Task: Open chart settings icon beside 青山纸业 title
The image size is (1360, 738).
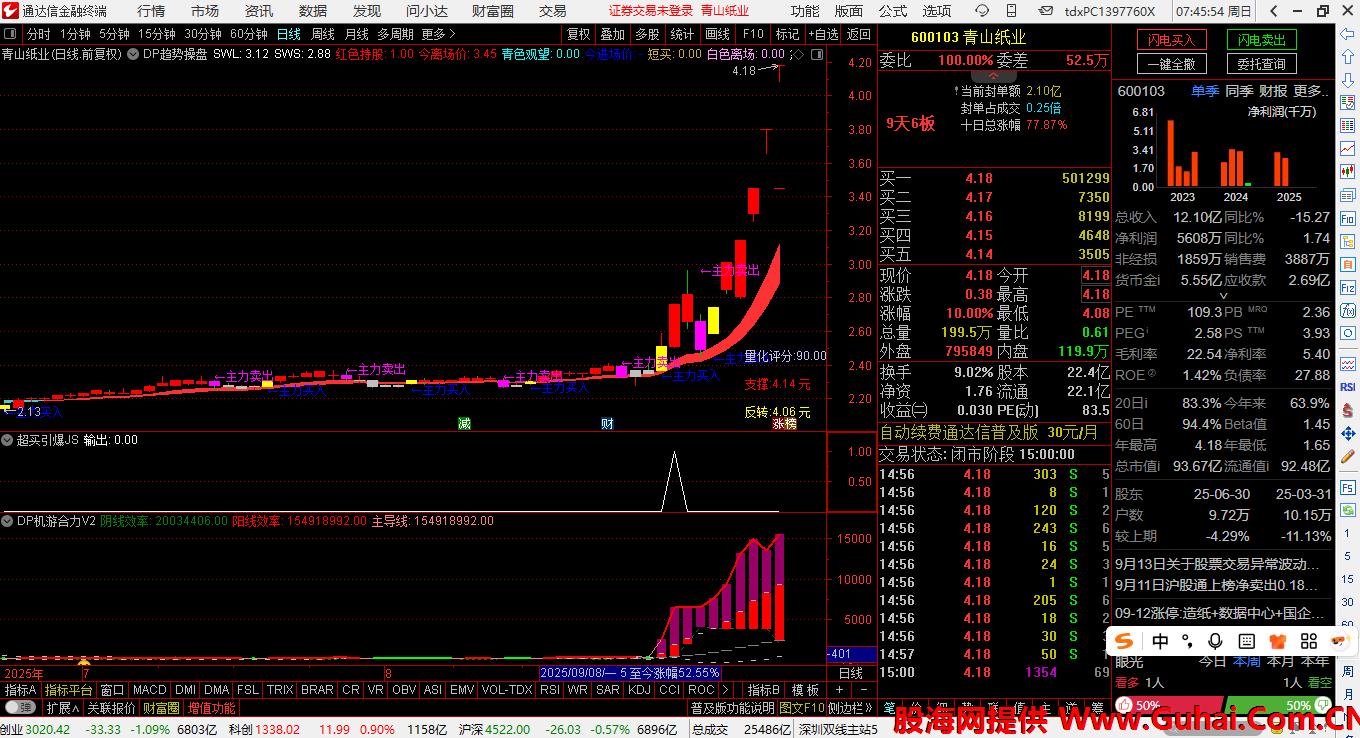Action: 131,54
